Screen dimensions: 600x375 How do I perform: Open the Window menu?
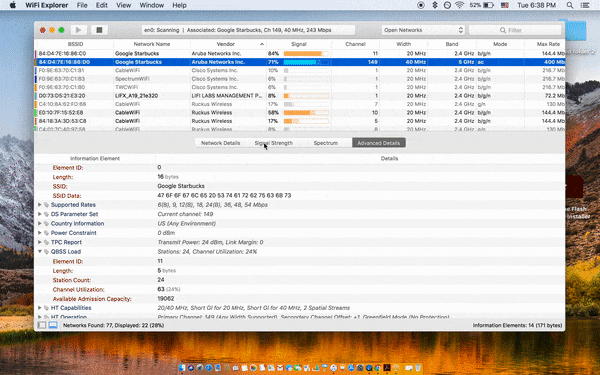coord(152,5)
